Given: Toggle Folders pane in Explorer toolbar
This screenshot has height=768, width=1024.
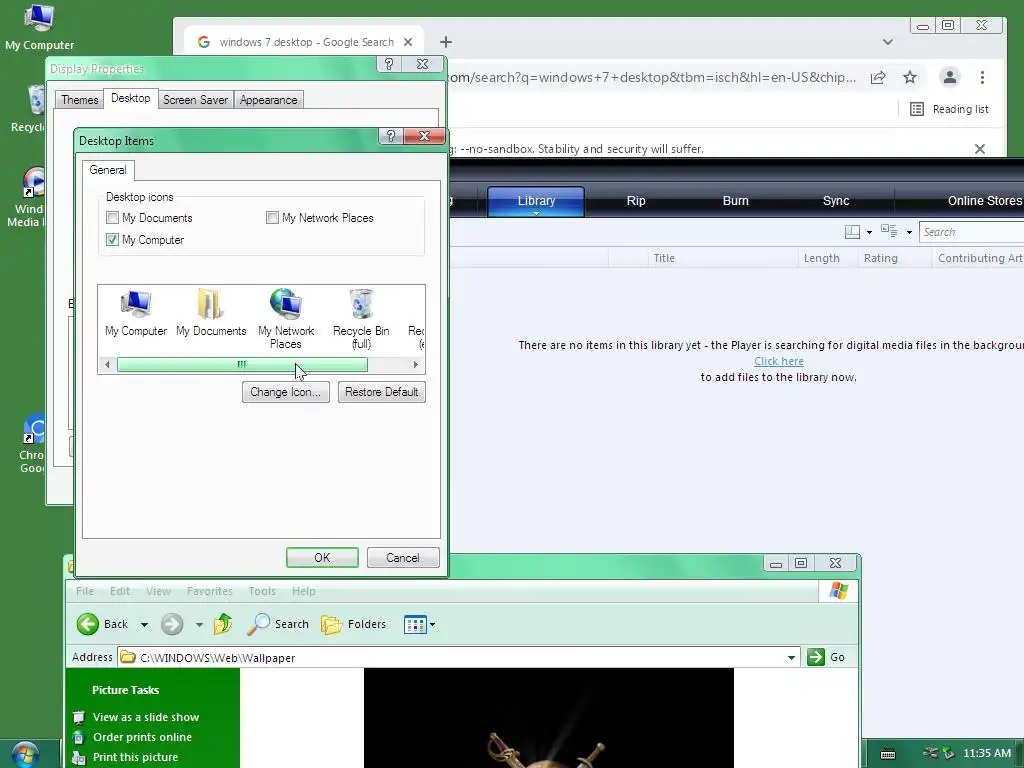Looking at the screenshot, I should pyautogui.click(x=353, y=624).
